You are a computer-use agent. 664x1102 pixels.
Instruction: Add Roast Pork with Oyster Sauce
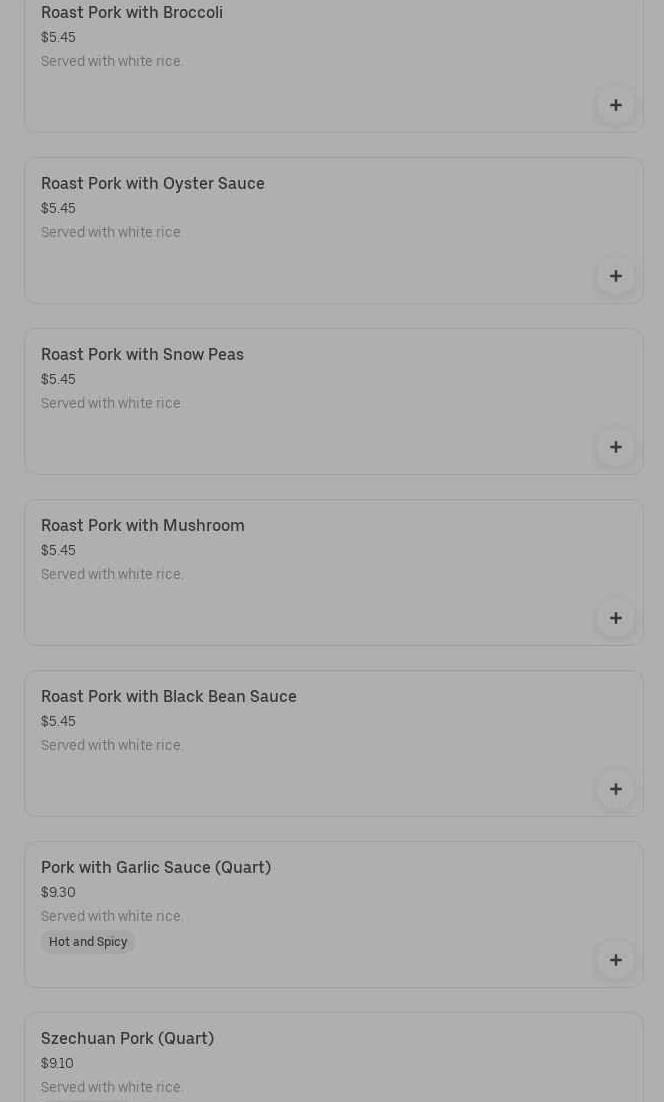(x=615, y=276)
